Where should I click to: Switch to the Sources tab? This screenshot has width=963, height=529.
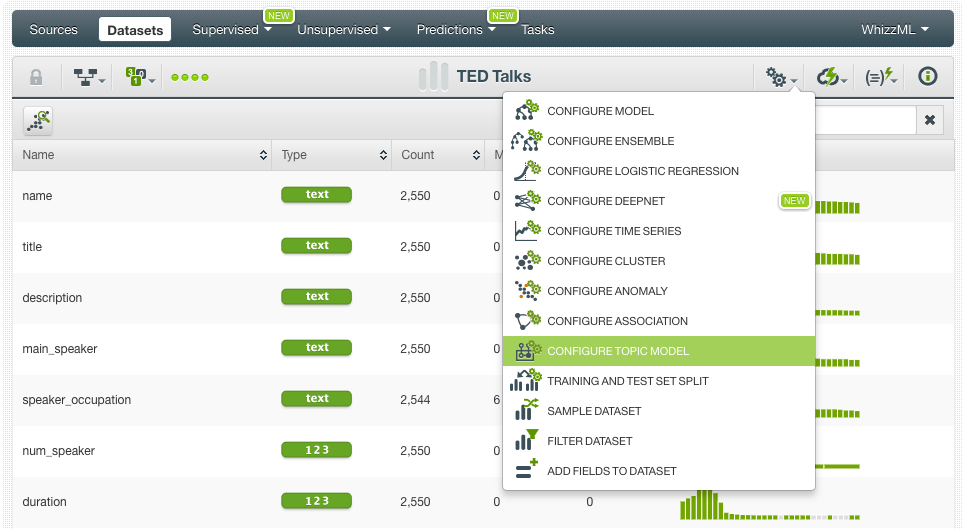tap(54, 30)
